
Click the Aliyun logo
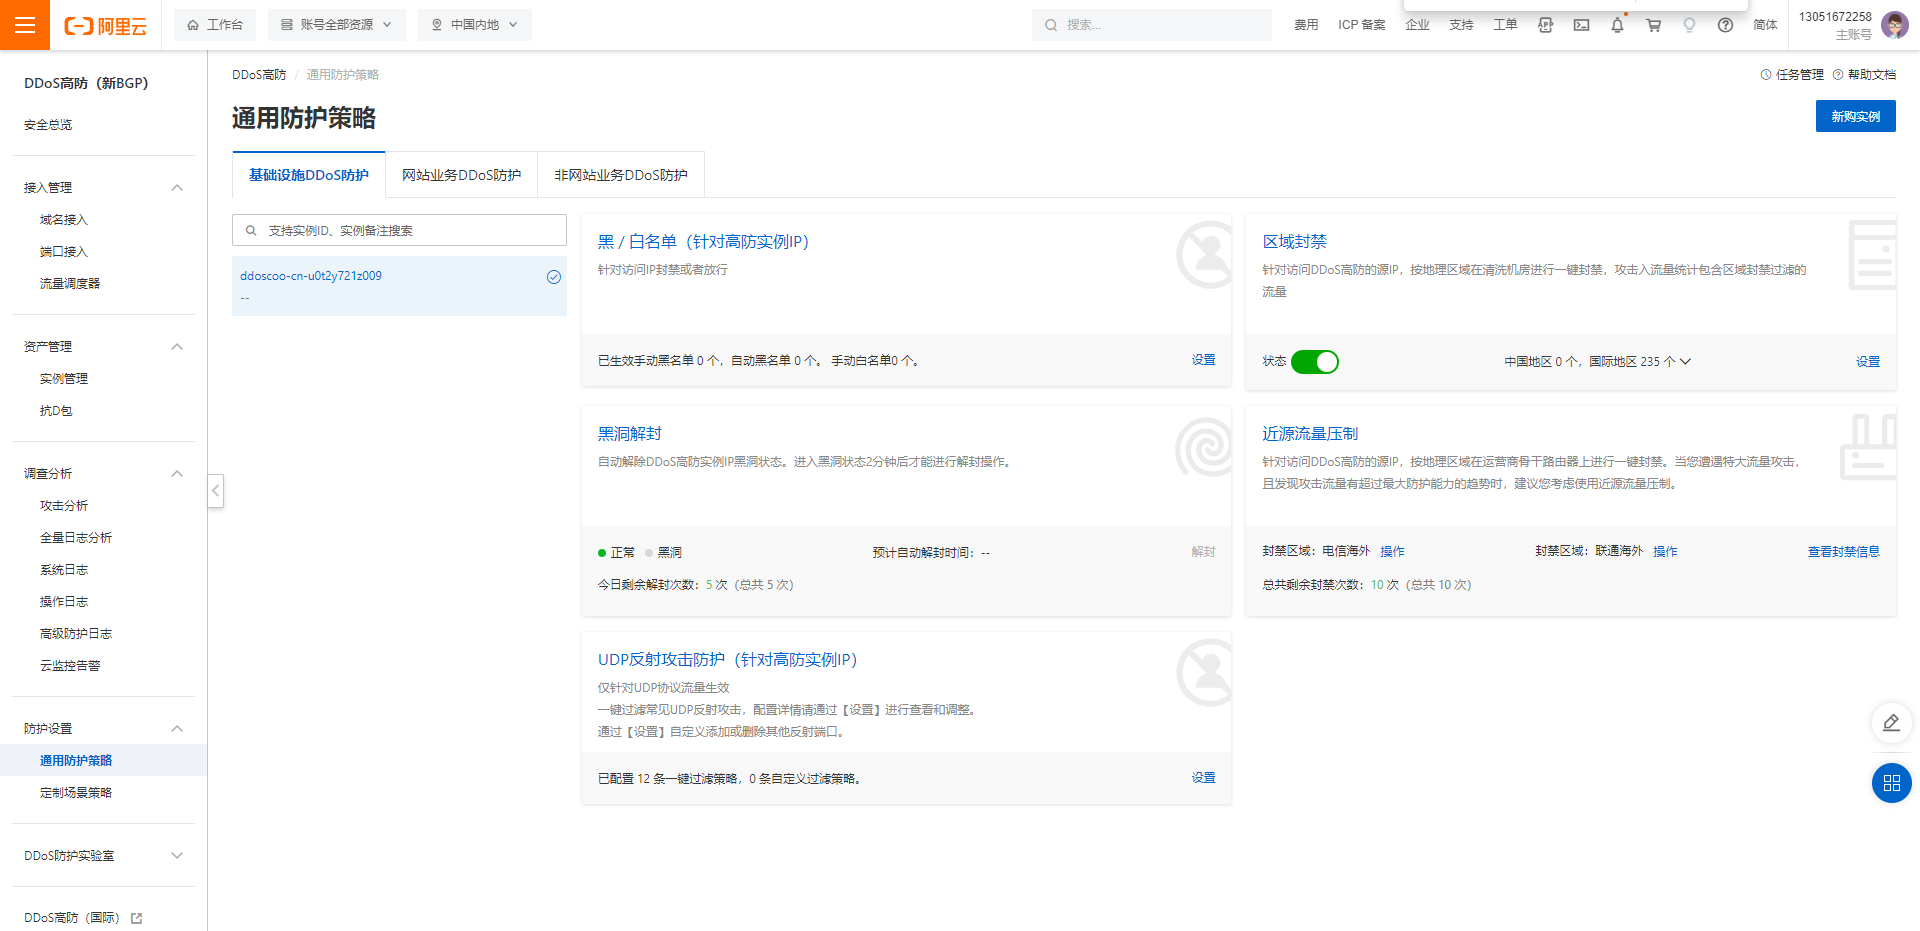pyautogui.click(x=106, y=26)
